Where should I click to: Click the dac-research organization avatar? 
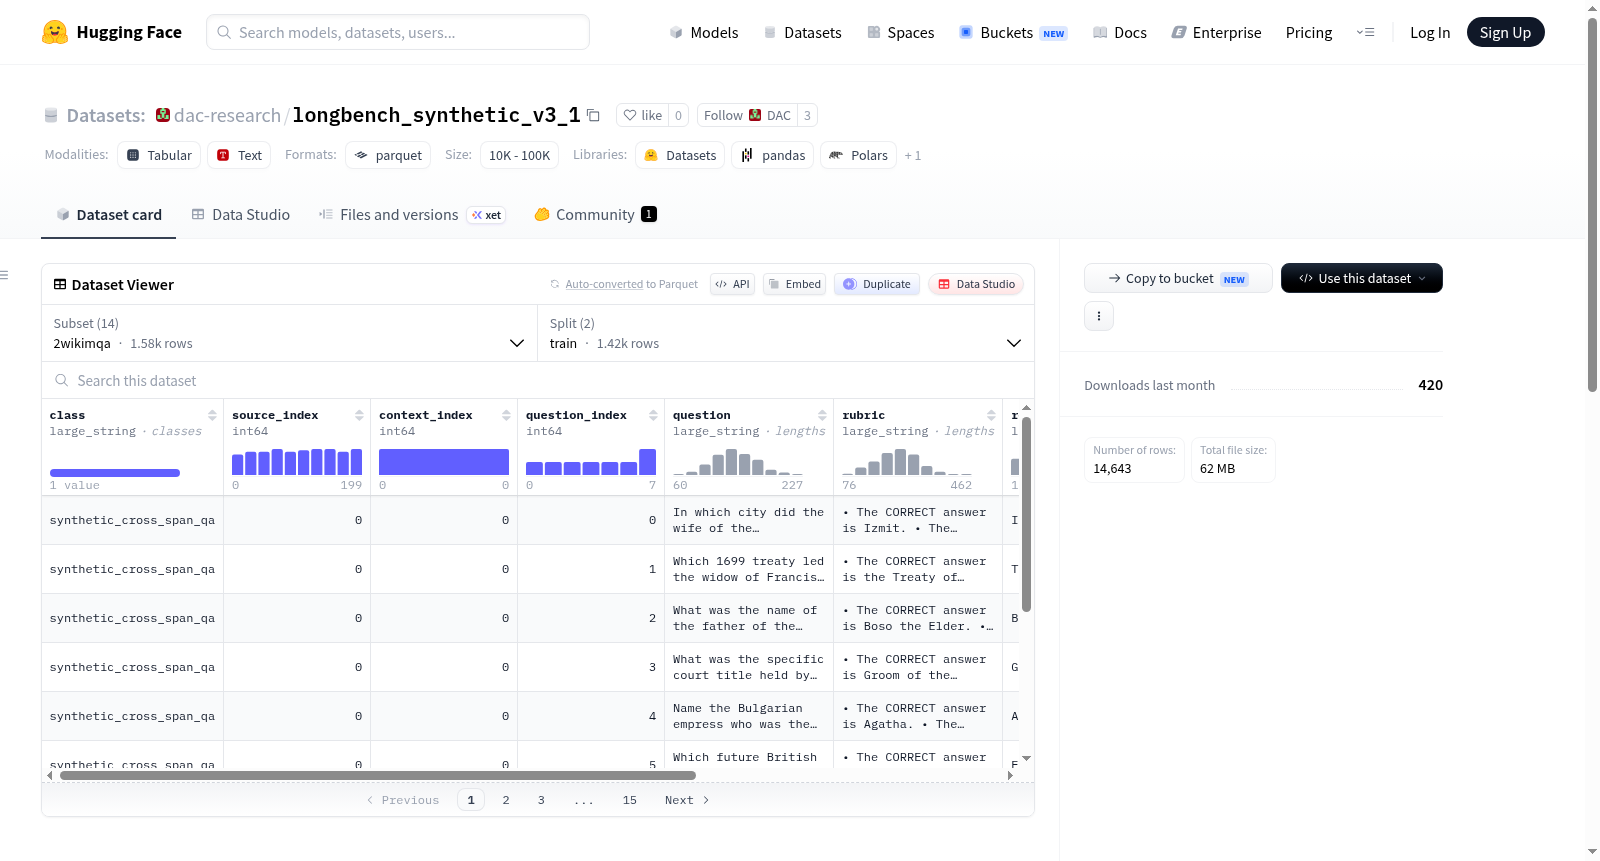(x=163, y=115)
